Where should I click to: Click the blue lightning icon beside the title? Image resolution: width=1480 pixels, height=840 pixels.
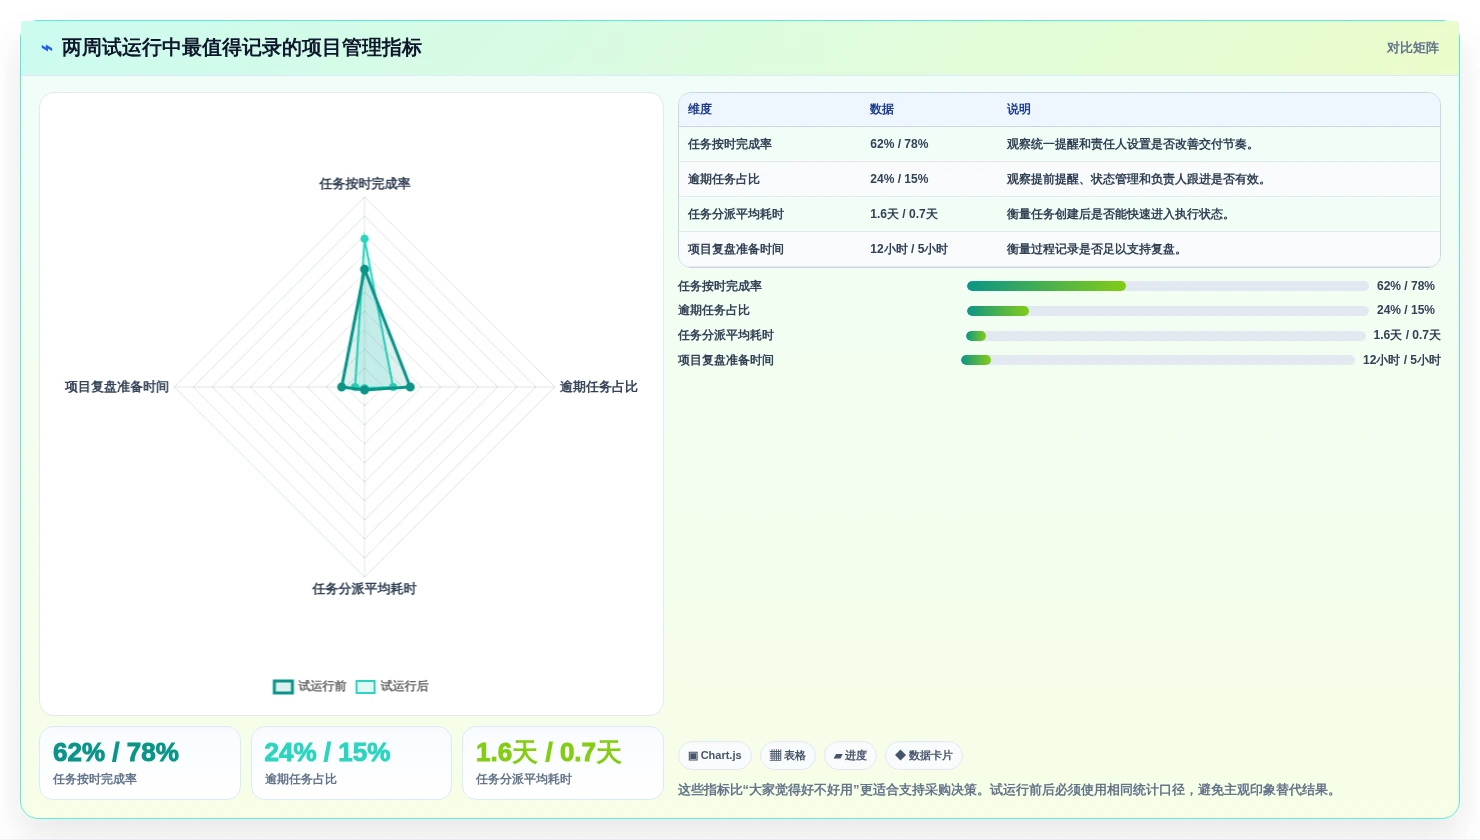tap(47, 48)
